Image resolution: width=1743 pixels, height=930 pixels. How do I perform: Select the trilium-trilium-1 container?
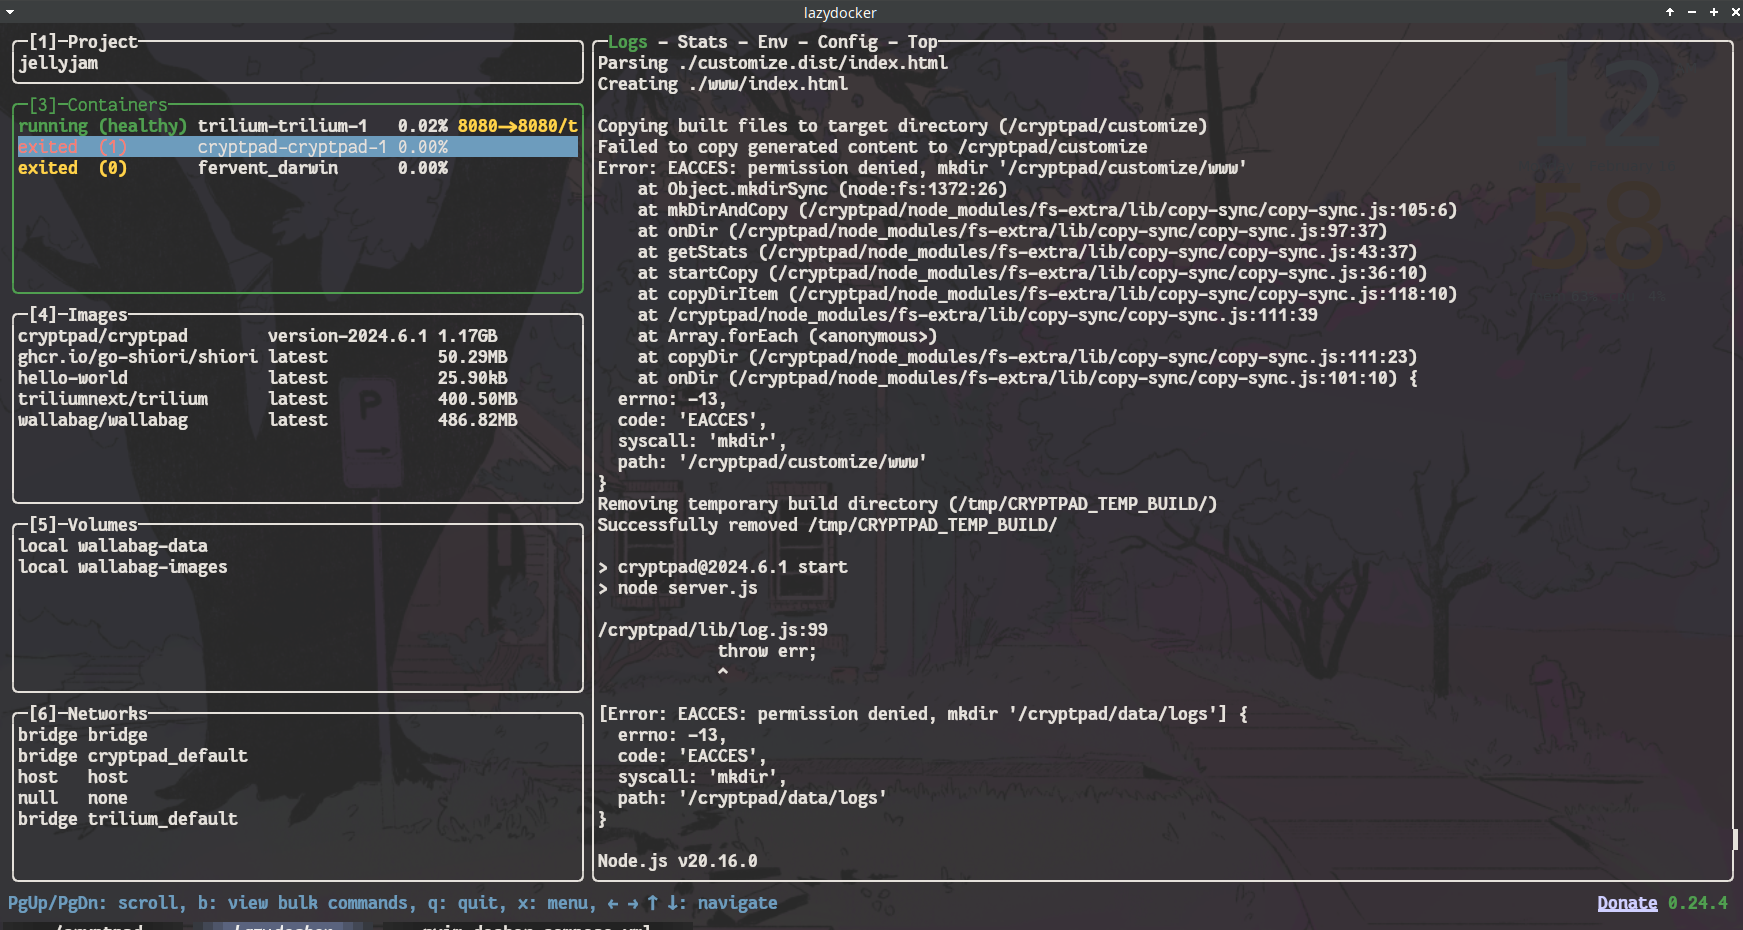pos(298,126)
